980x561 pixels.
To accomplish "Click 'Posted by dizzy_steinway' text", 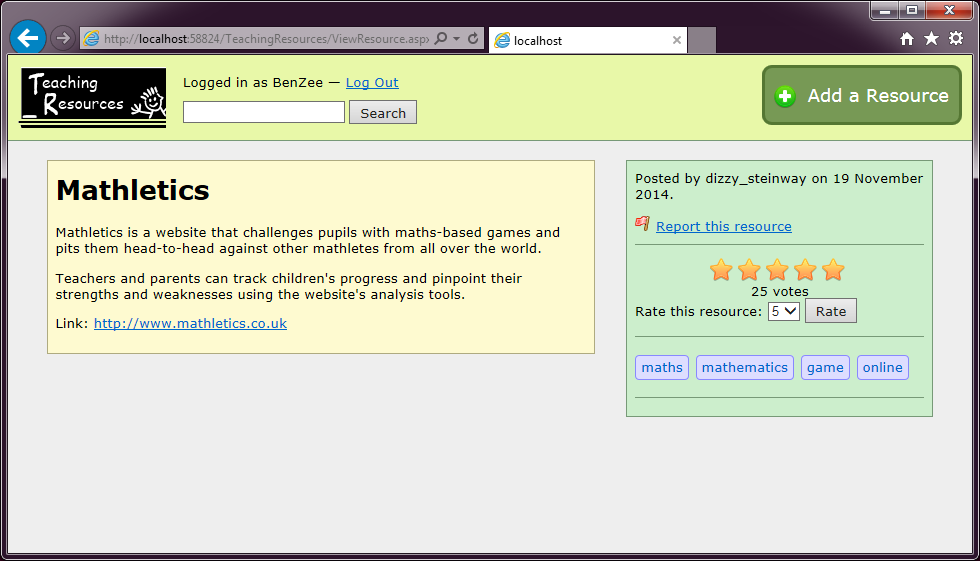I will 721,178.
